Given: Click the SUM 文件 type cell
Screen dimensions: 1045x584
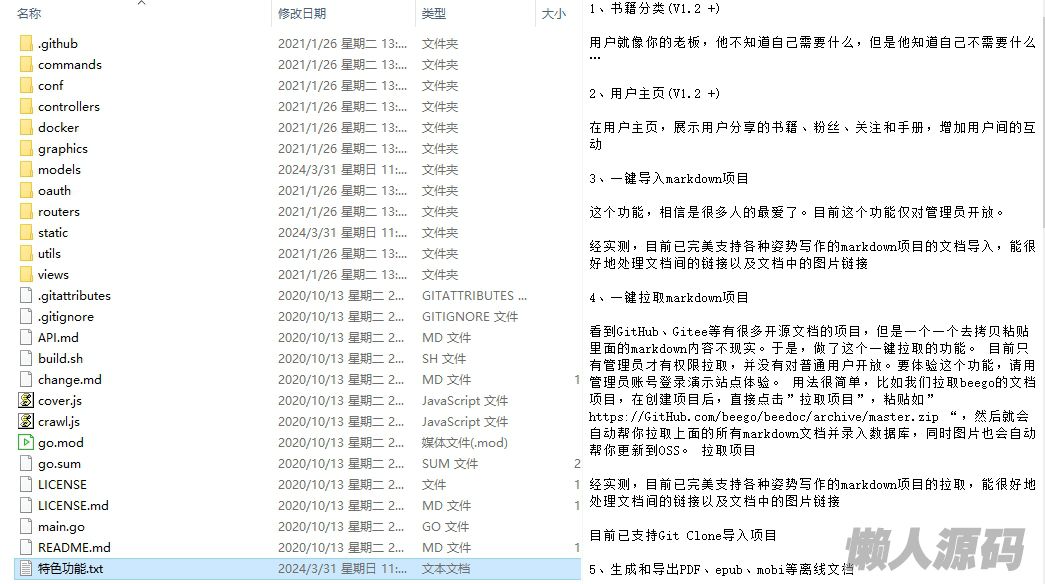Looking at the screenshot, I should (x=450, y=463).
